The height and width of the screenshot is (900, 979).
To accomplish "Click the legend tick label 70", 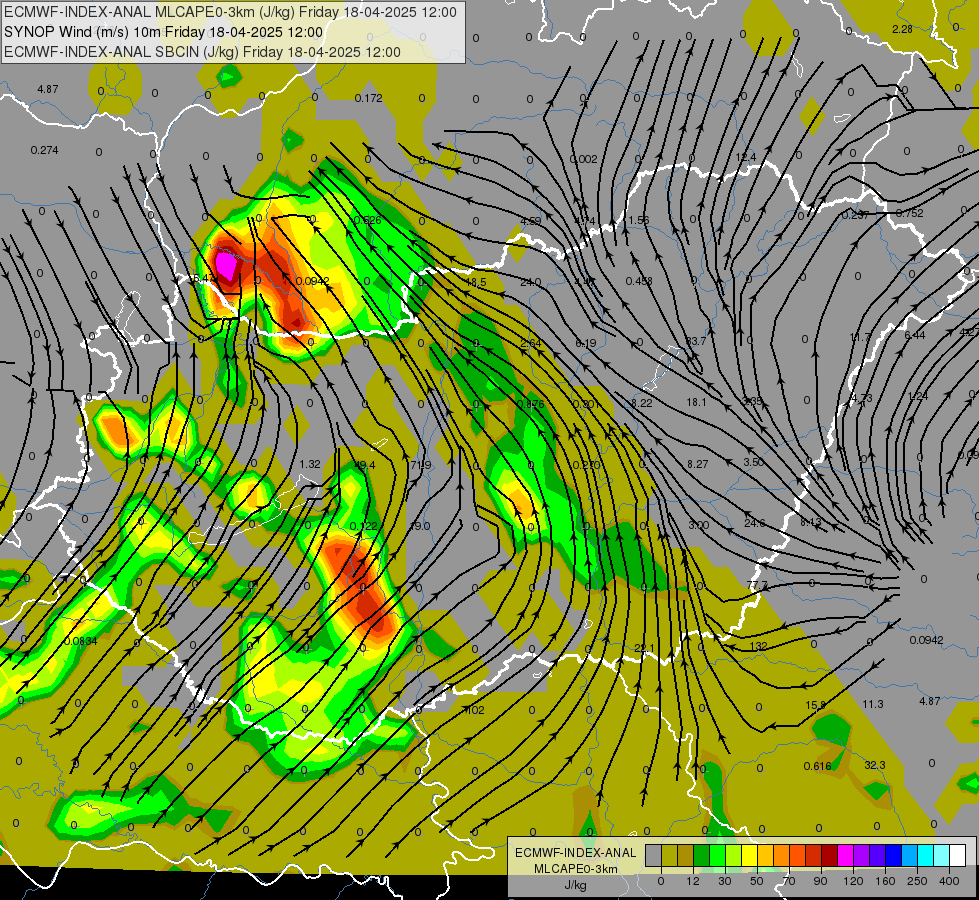I will pyautogui.click(x=789, y=881).
